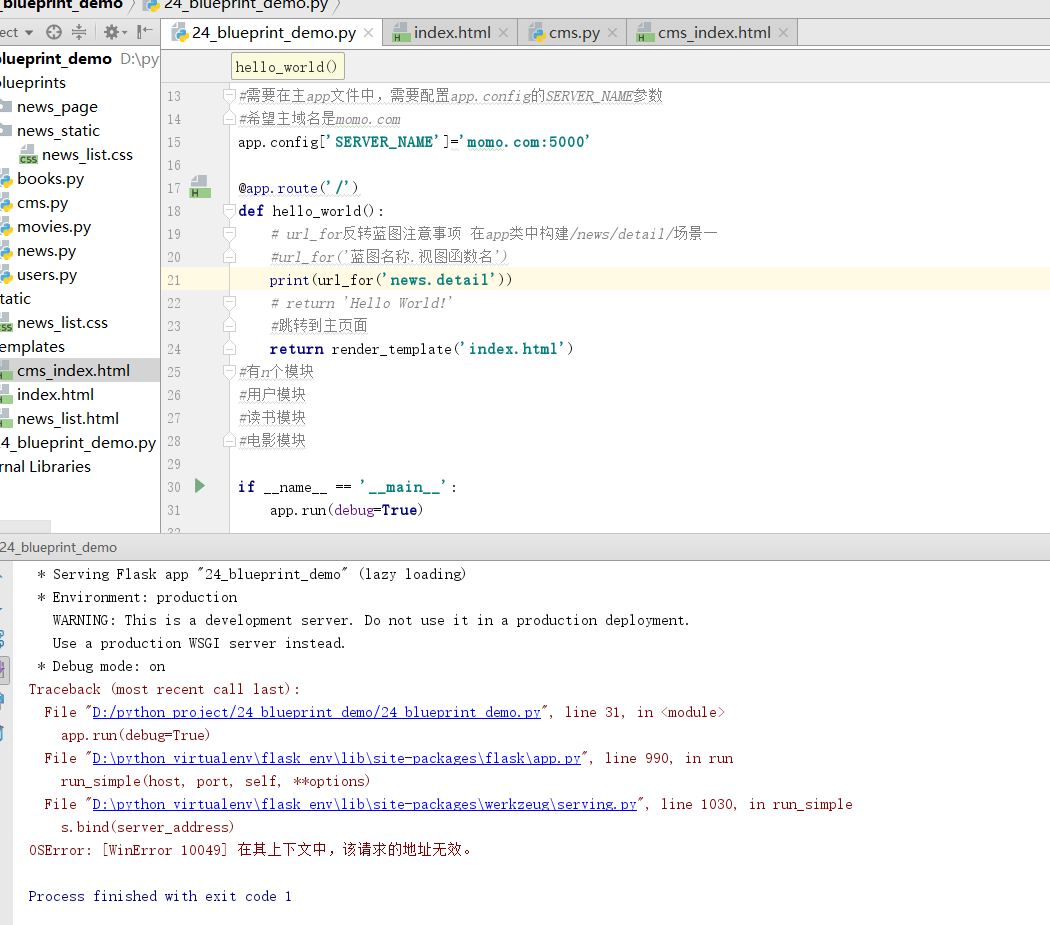Viewport: 1050px width, 925px height.
Task: Click the 'Debug mode: on' console line
Action: (101, 666)
